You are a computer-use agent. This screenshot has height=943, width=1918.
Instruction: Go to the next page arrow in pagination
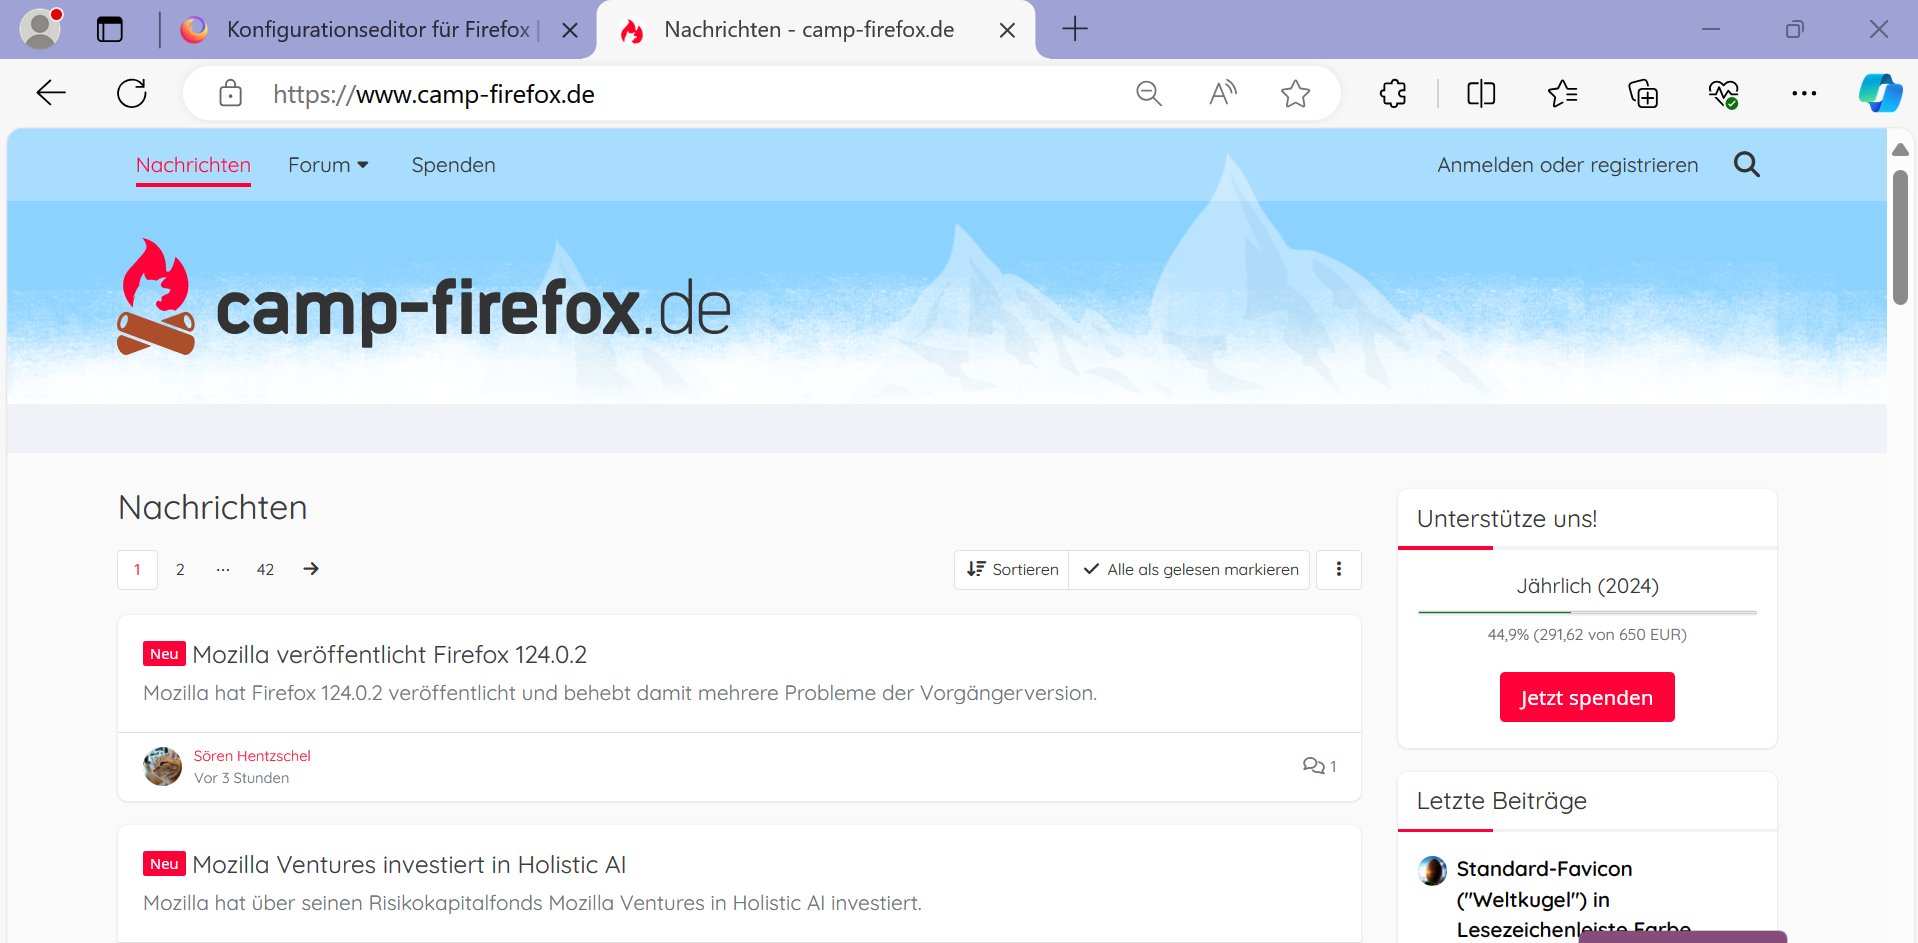pos(311,569)
